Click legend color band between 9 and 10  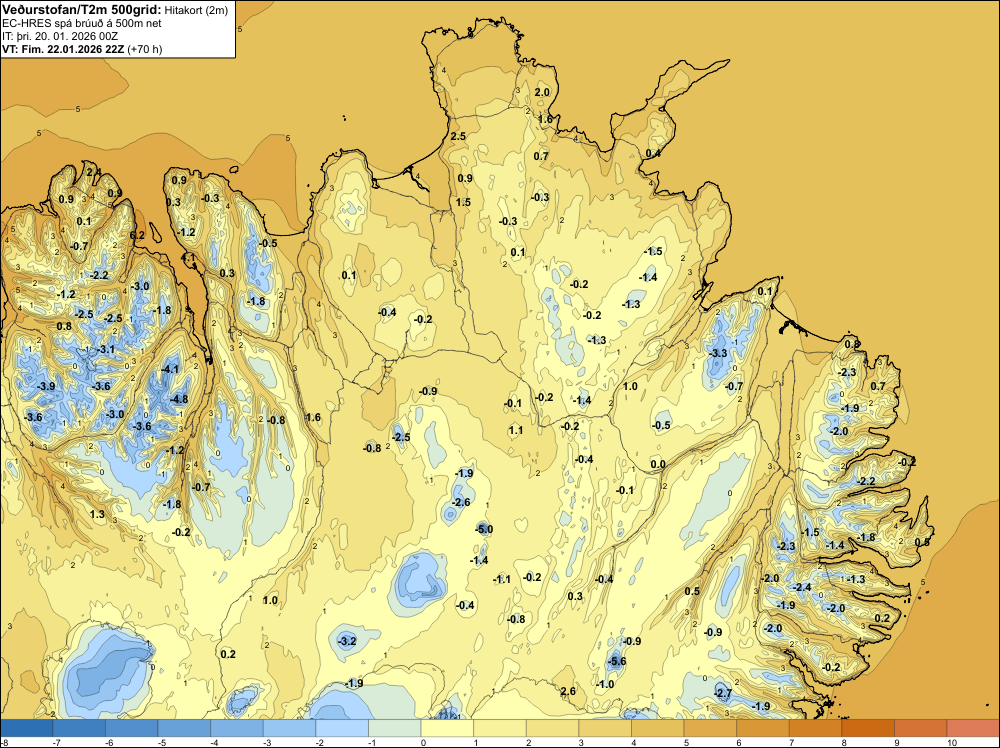[921, 728]
